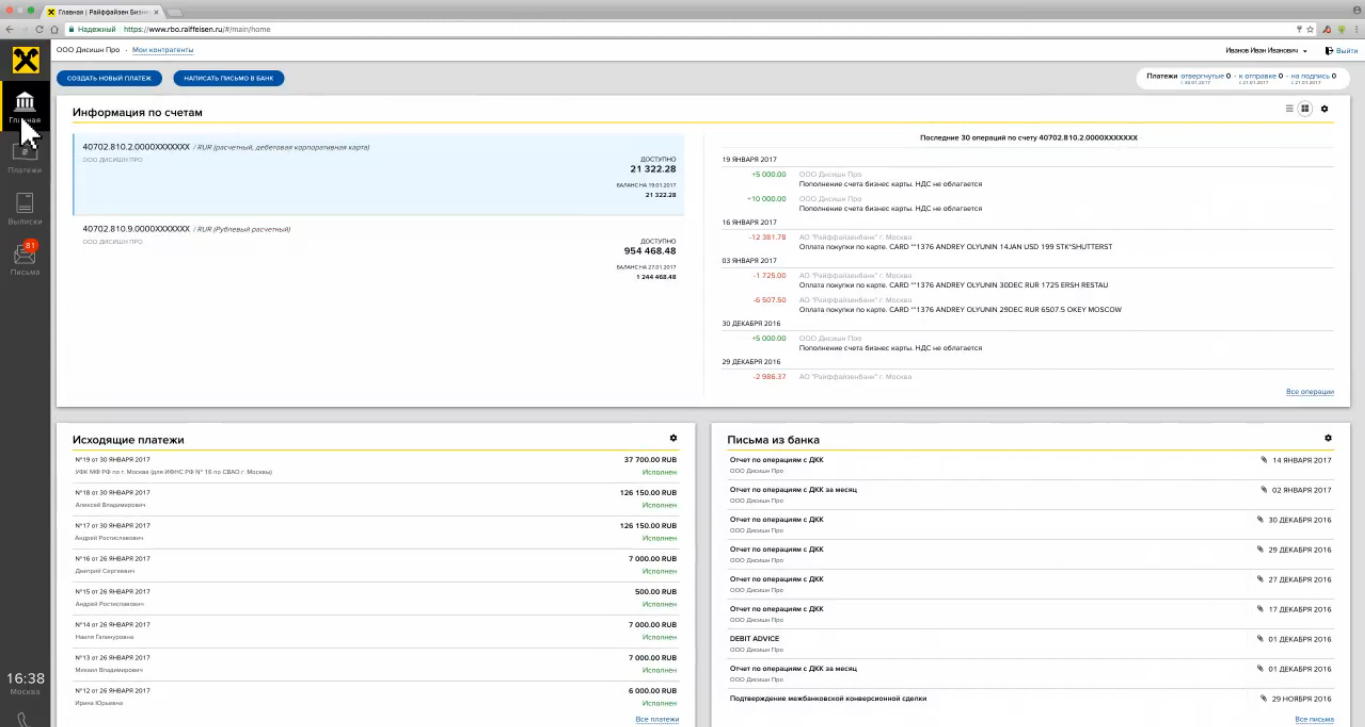Open Подтверждение межбанковской конверсионной сделки letter
The image size is (1365, 727).
tap(1030, 699)
